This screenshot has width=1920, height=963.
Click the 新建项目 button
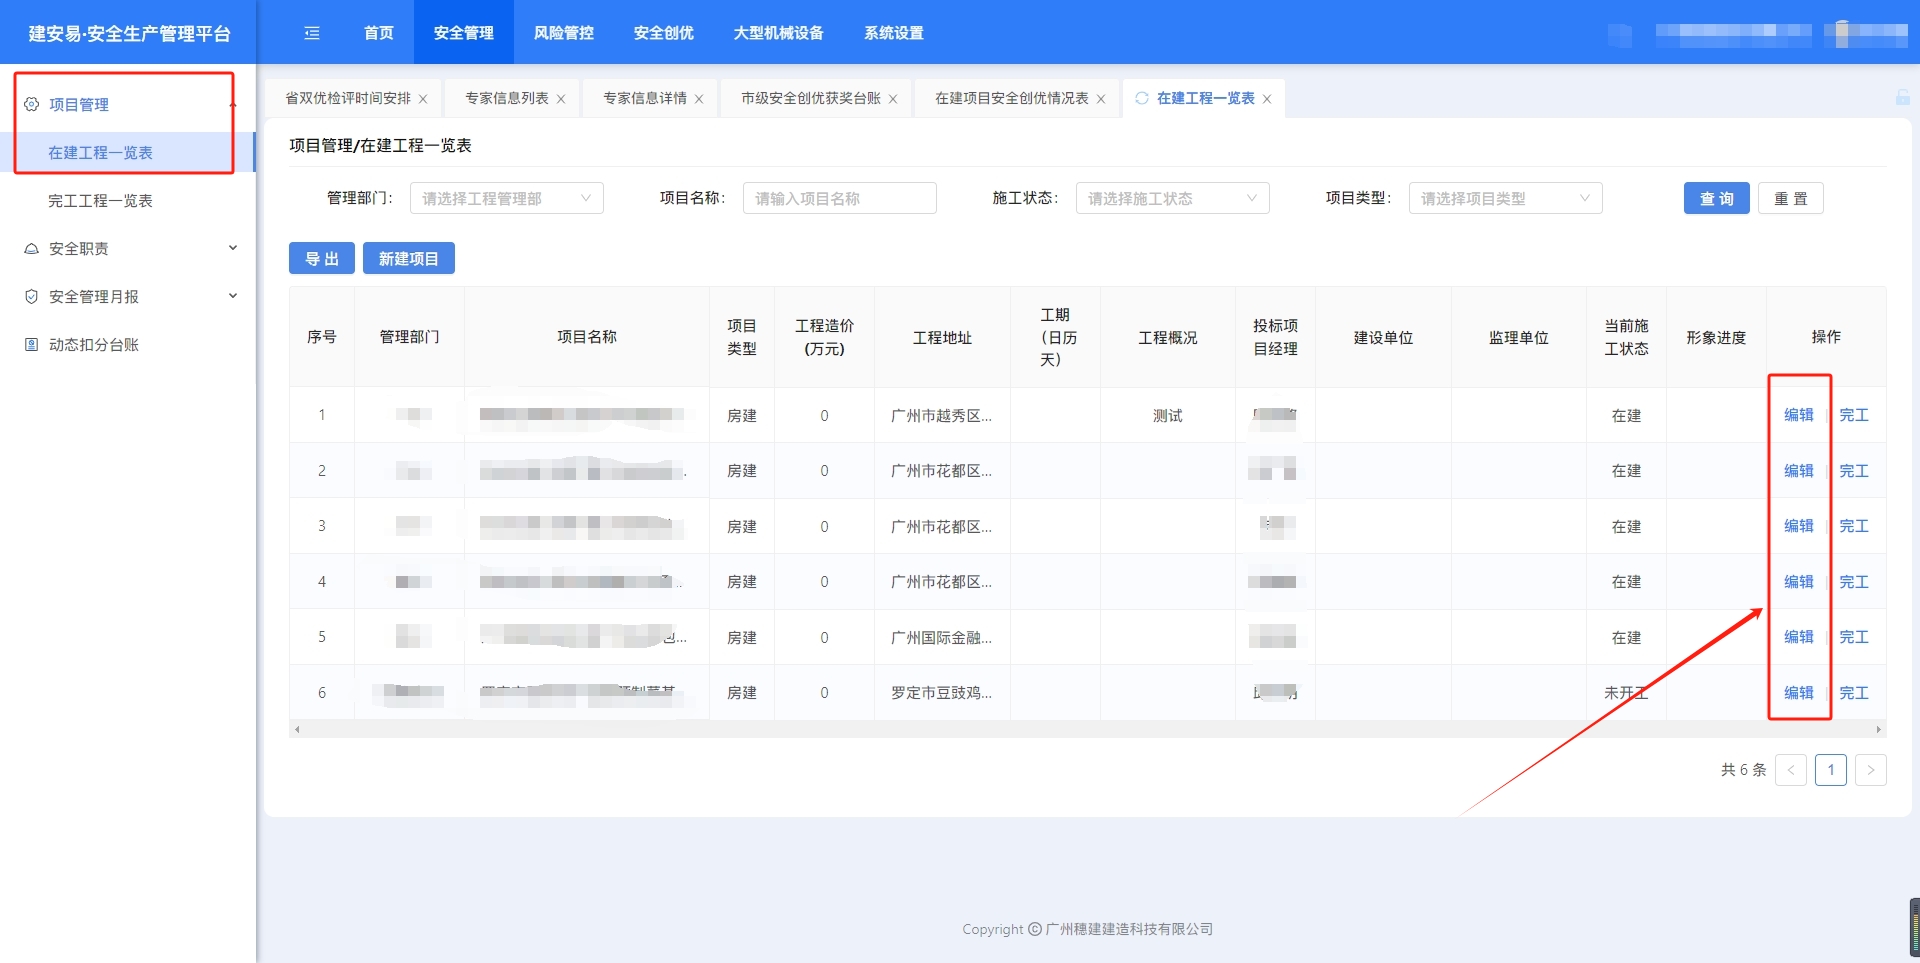408,258
